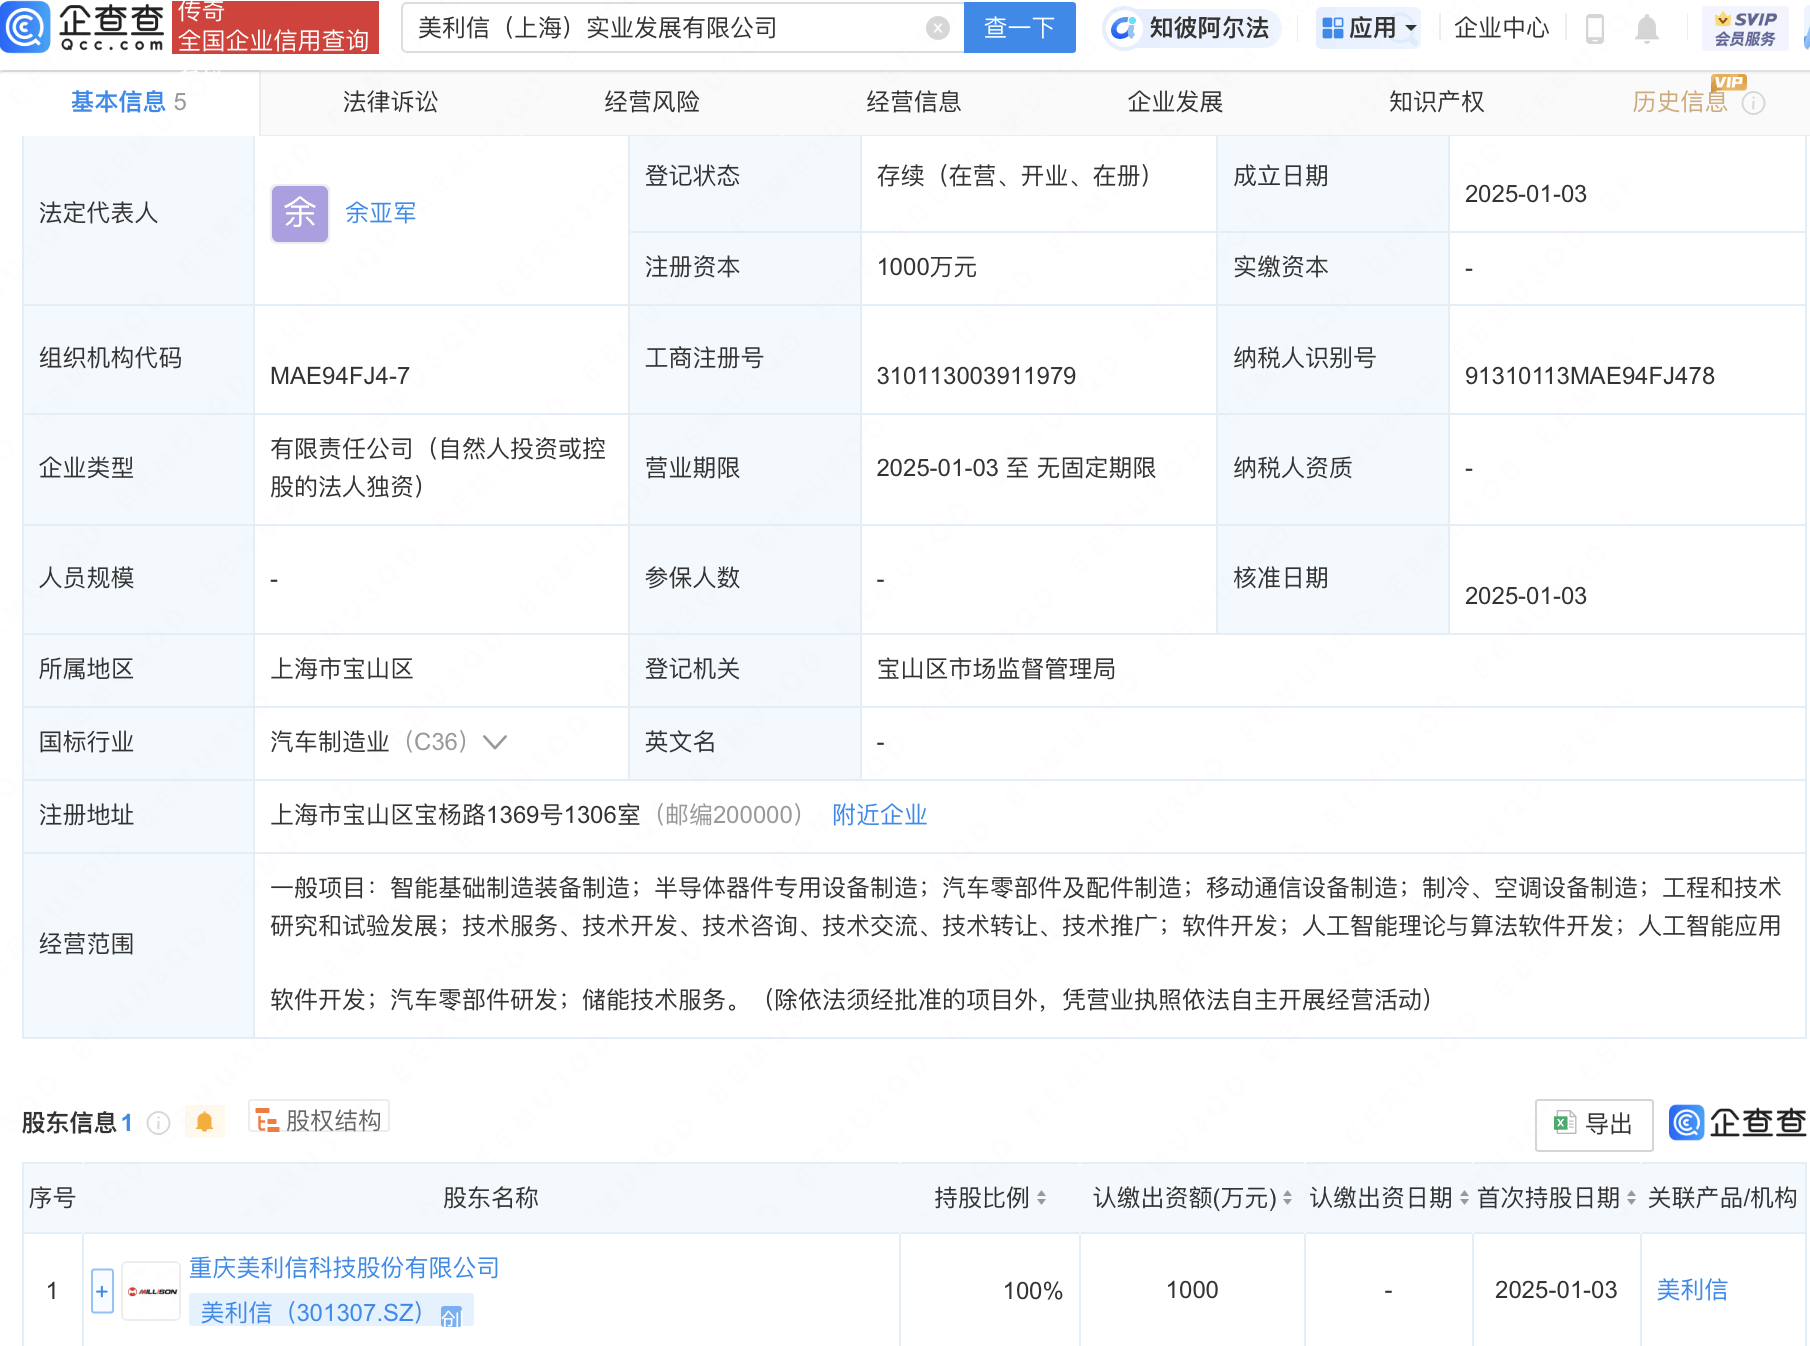Select organization code MAE94FJ4-7
Image resolution: width=1810 pixels, height=1346 pixels.
tap(340, 376)
